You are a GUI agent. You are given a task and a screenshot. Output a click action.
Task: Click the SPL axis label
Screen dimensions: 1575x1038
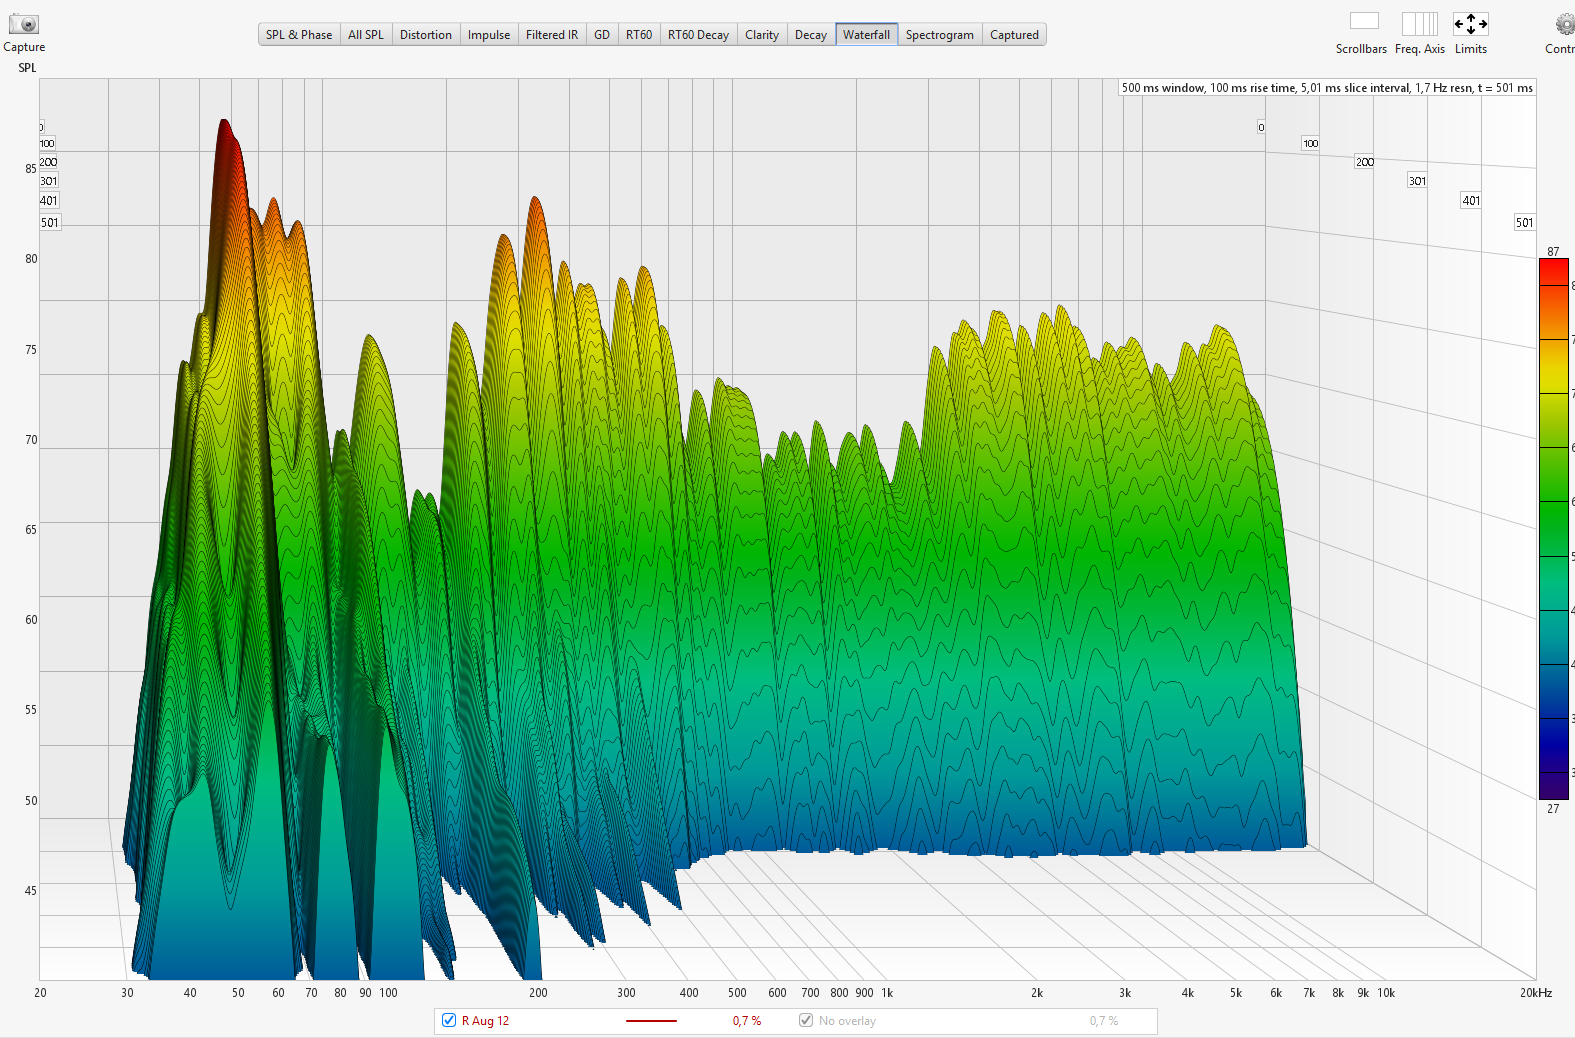pos(27,68)
